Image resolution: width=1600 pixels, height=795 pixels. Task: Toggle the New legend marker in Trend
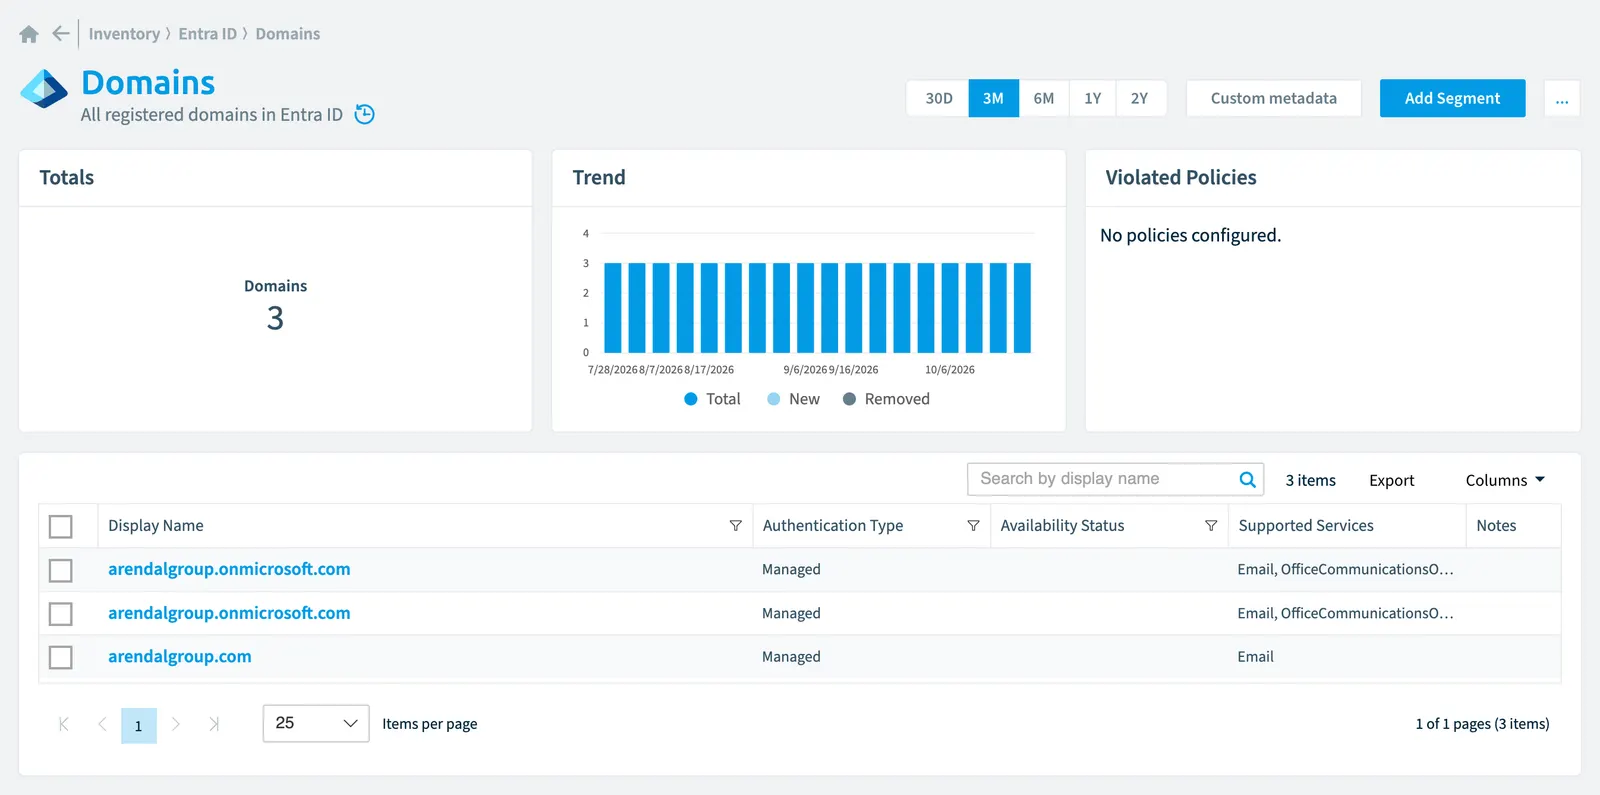[773, 399]
